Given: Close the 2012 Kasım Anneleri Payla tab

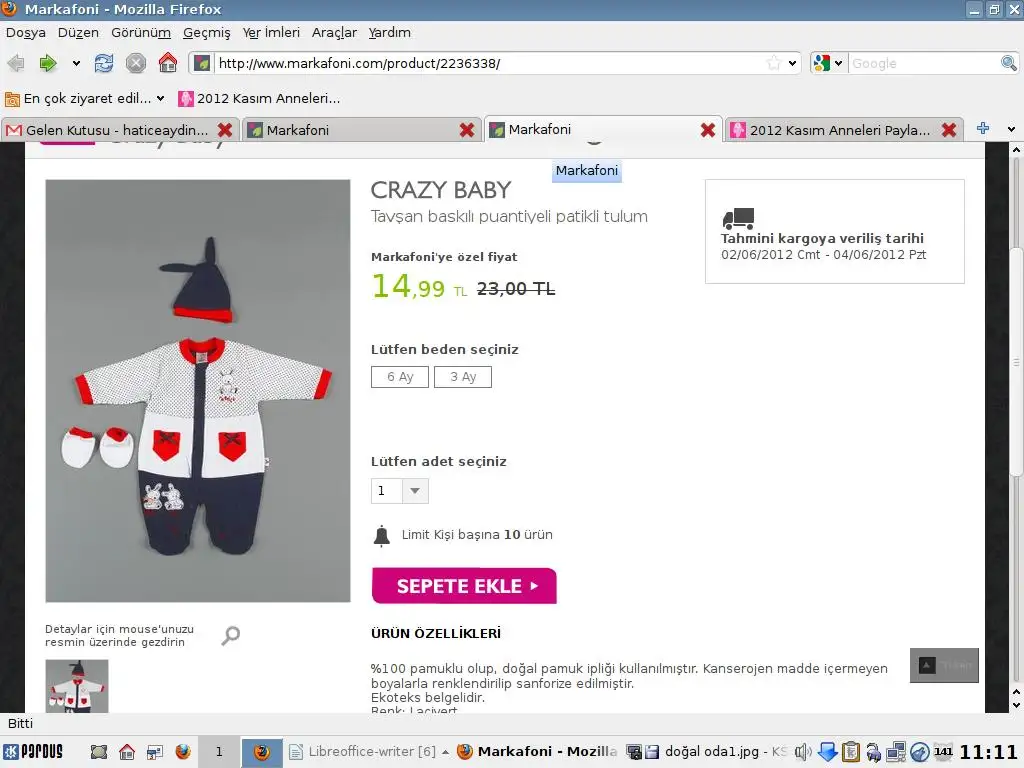Looking at the screenshot, I should 949,130.
